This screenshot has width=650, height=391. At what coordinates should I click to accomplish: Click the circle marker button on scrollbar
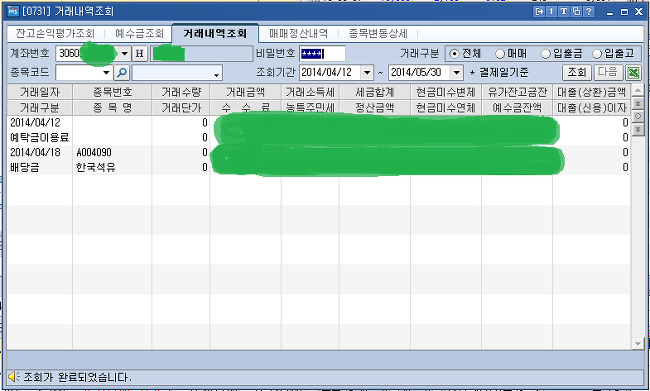[x=638, y=116]
